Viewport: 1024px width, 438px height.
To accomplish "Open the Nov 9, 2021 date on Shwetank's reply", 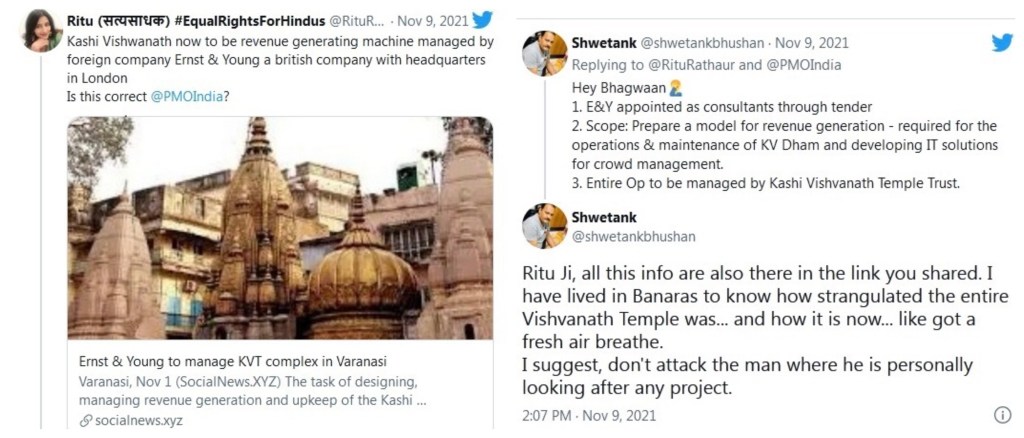I will (812, 43).
